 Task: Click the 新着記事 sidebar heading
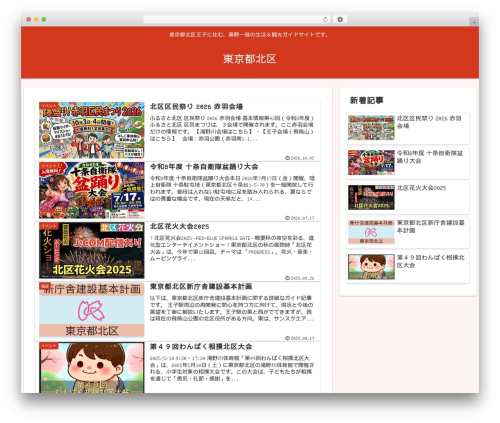pyautogui.click(x=366, y=100)
